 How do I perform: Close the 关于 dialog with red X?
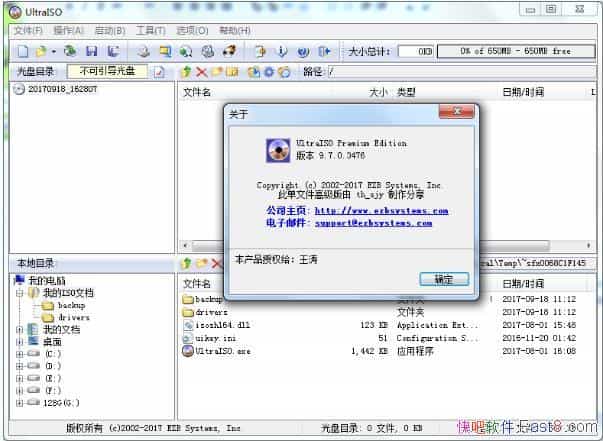456,111
